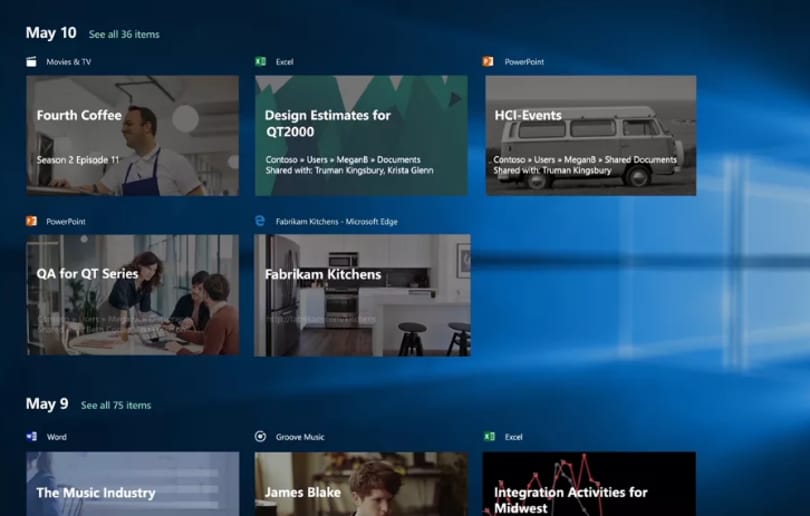Click the PowerPoint icon above HCI-Events
Image resolution: width=810 pixels, height=516 pixels.
point(488,61)
